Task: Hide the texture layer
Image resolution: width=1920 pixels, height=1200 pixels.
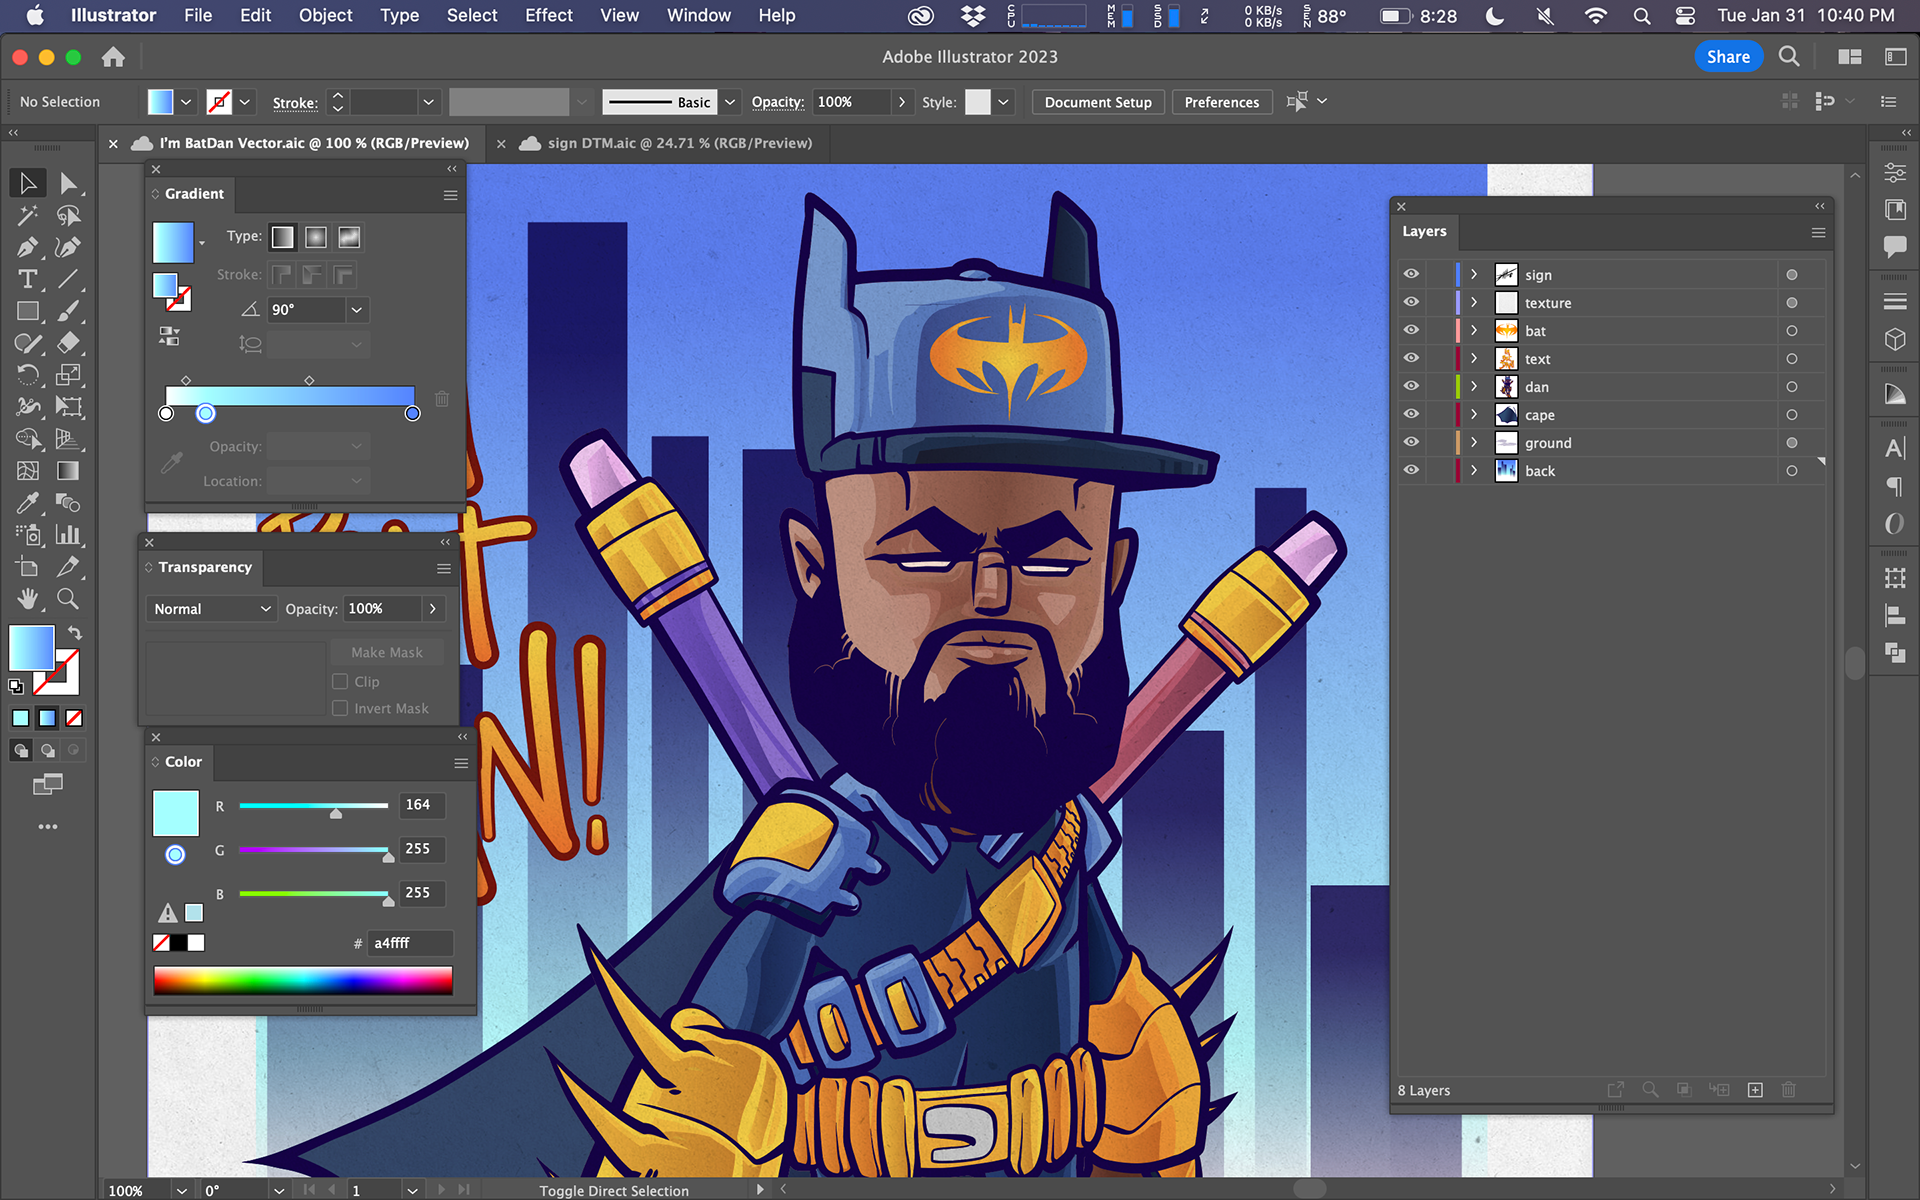Action: click(1411, 302)
